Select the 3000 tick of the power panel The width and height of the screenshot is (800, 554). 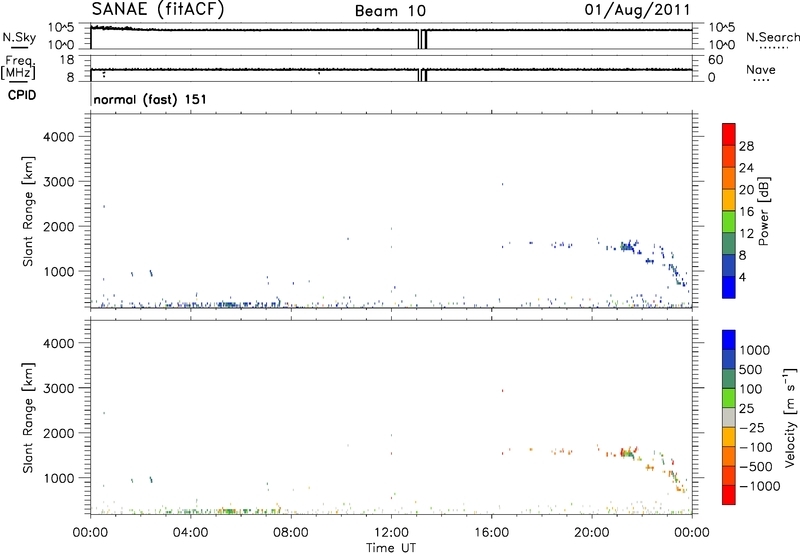coord(58,182)
